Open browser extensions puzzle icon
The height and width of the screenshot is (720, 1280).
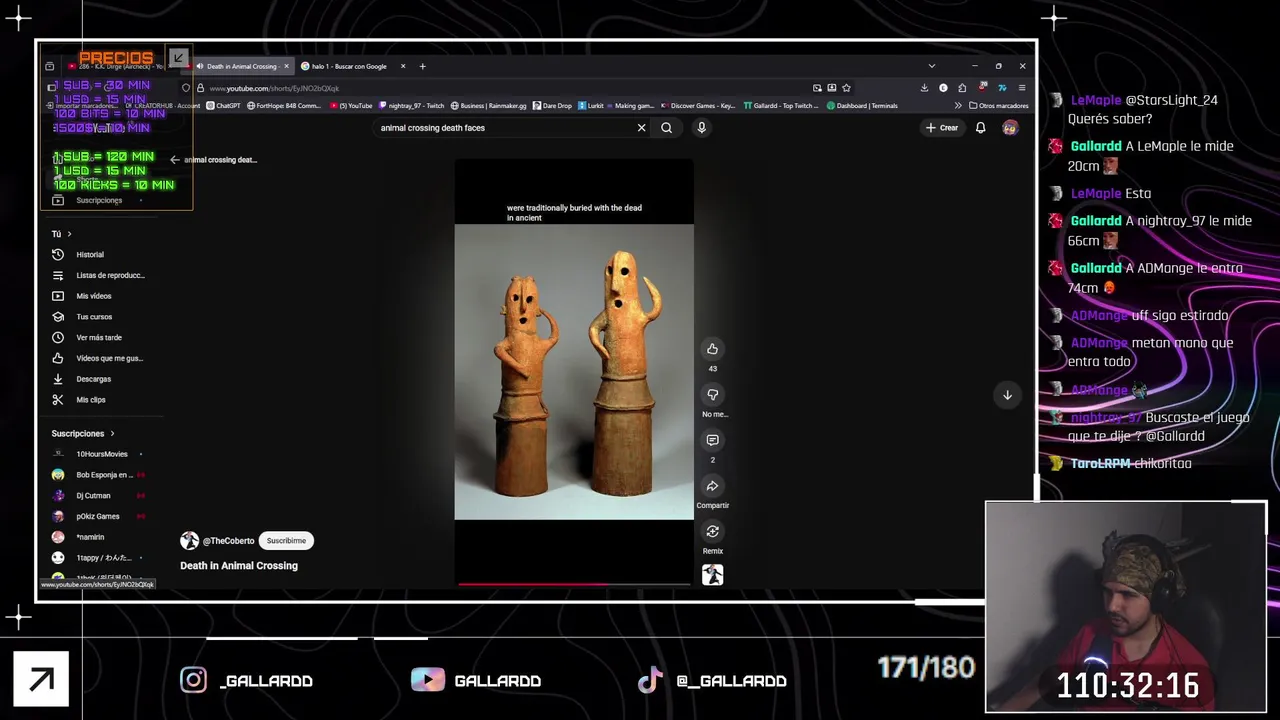click(x=962, y=88)
